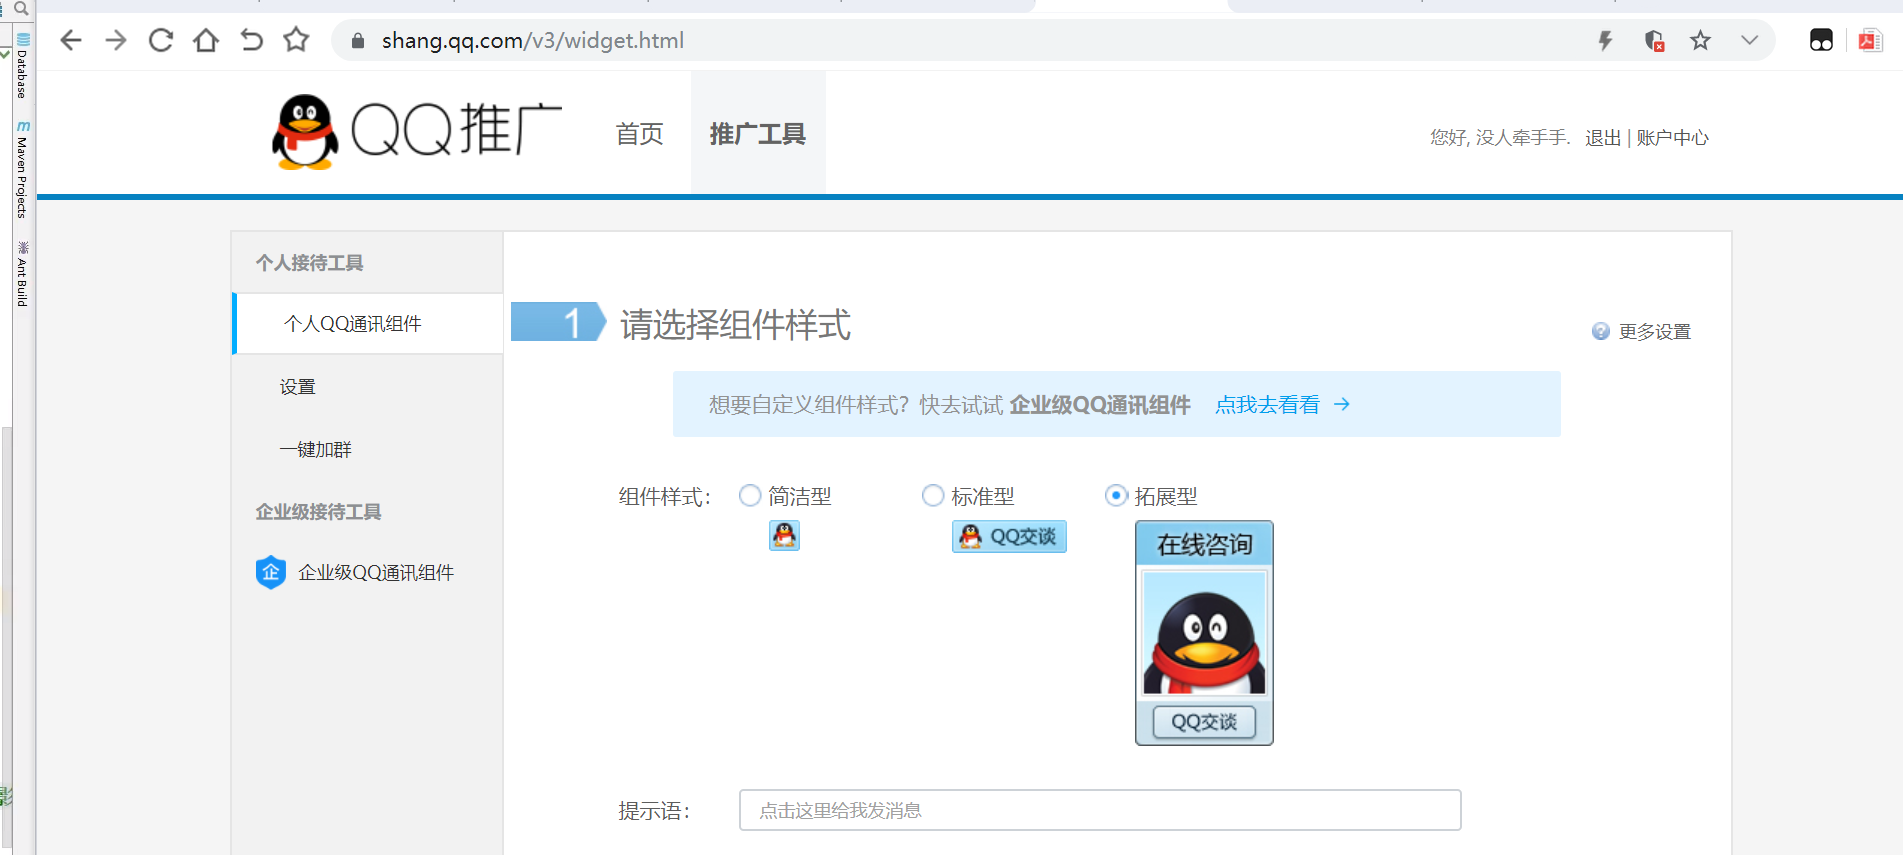Open the Ant Build side panel
The height and width of the screenshot is (855, 1903).
(22, 274)
